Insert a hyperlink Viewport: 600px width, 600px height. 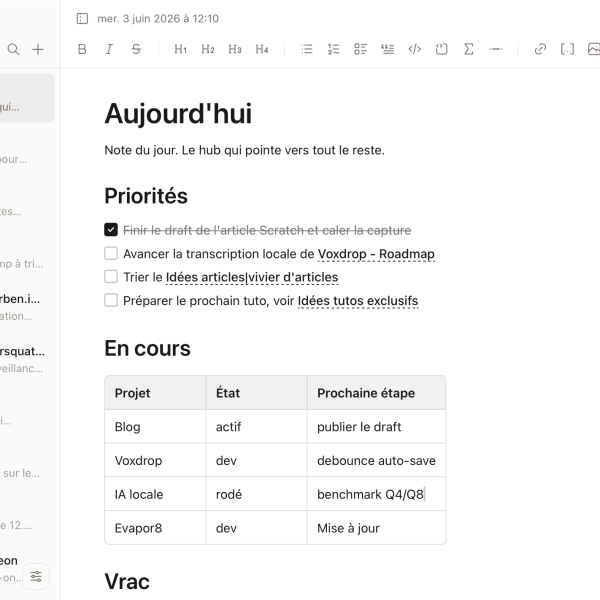point(540,49)
